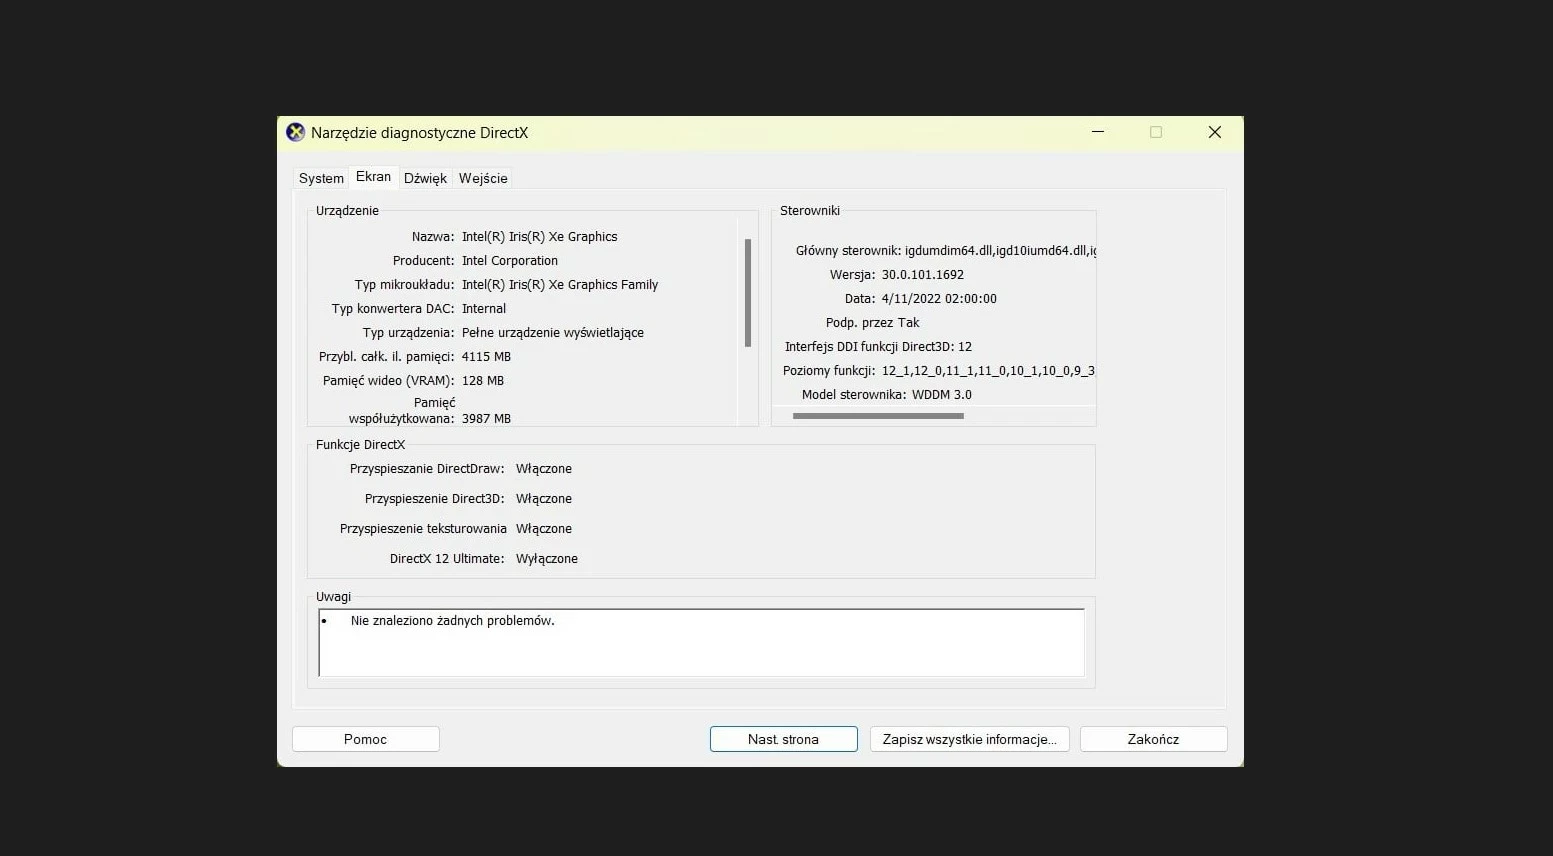Click the 'Pamięć wideo (VRAM):' label
The height and width of the screenshot is (856, 1553).
[x=388, y=381]
